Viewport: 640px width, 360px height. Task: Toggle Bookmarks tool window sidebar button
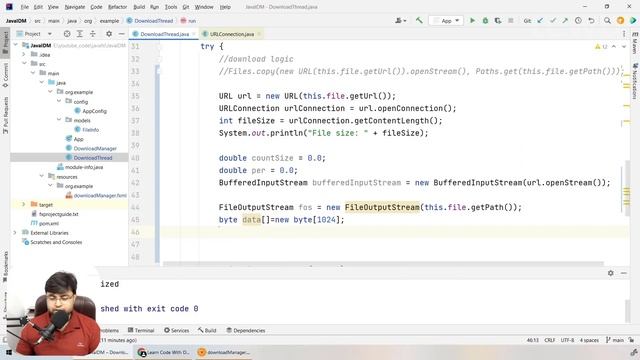[5, 267]
